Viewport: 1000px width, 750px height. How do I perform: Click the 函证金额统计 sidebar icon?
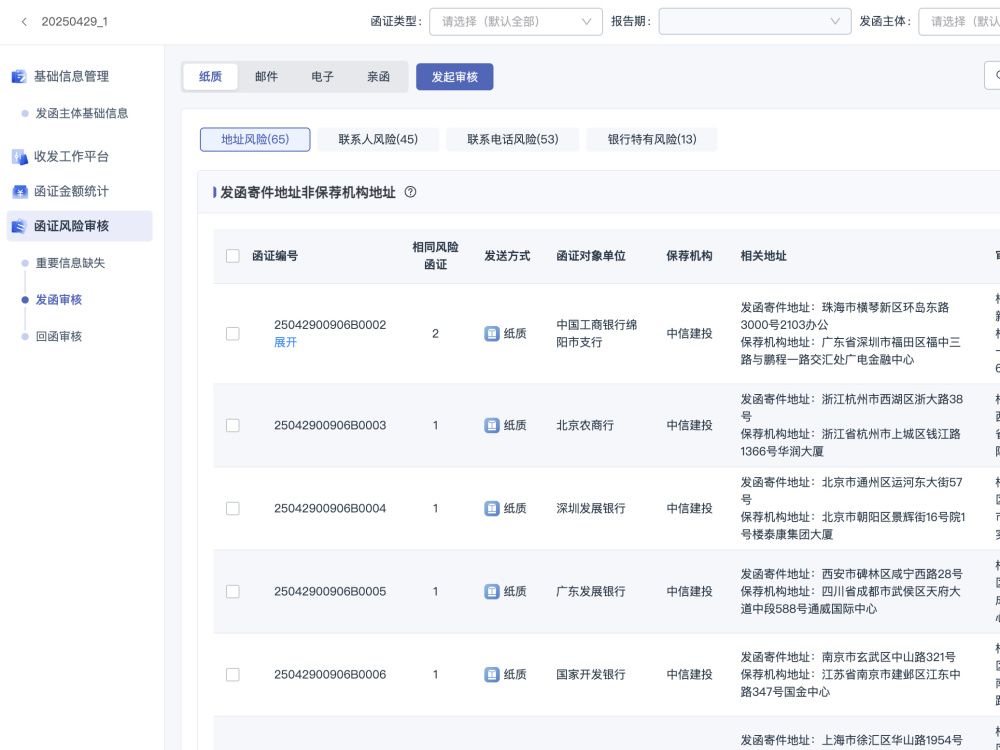click(x=19, y=191)
